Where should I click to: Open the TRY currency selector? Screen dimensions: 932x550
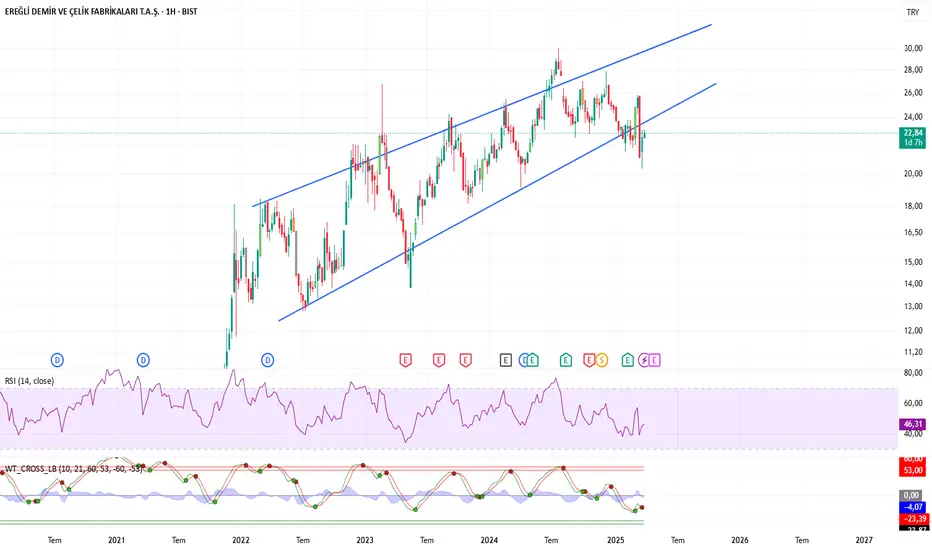coord(912,12)
